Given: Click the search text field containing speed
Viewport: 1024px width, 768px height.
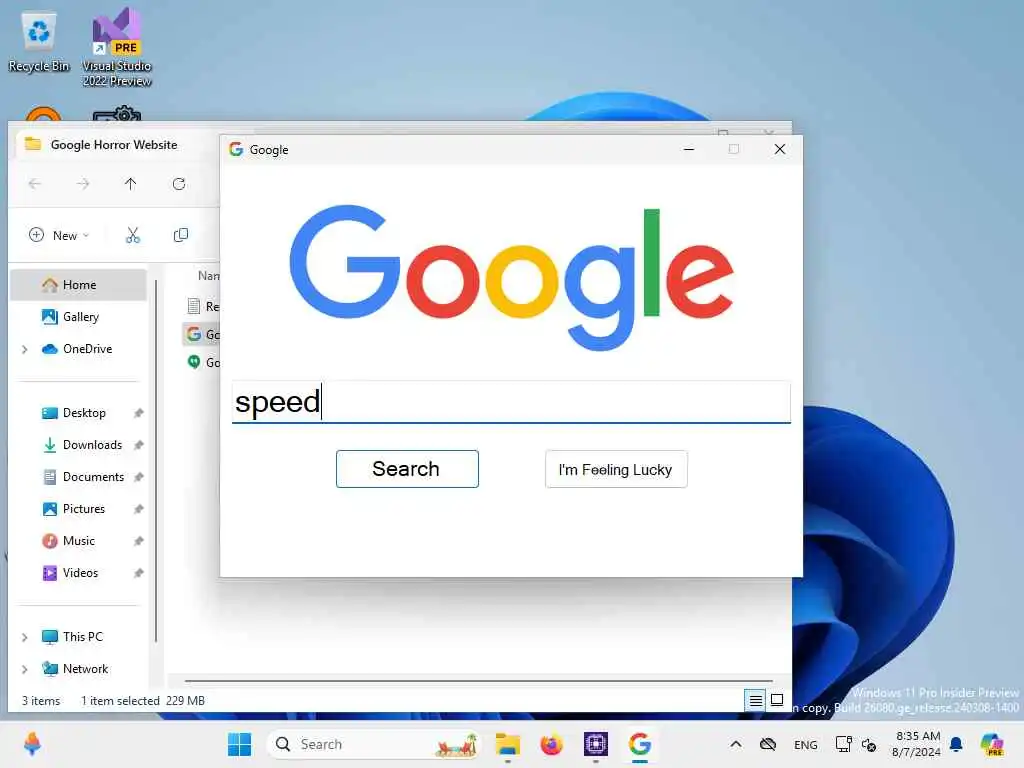Looking at the screenshot, I should coord(511,402).
